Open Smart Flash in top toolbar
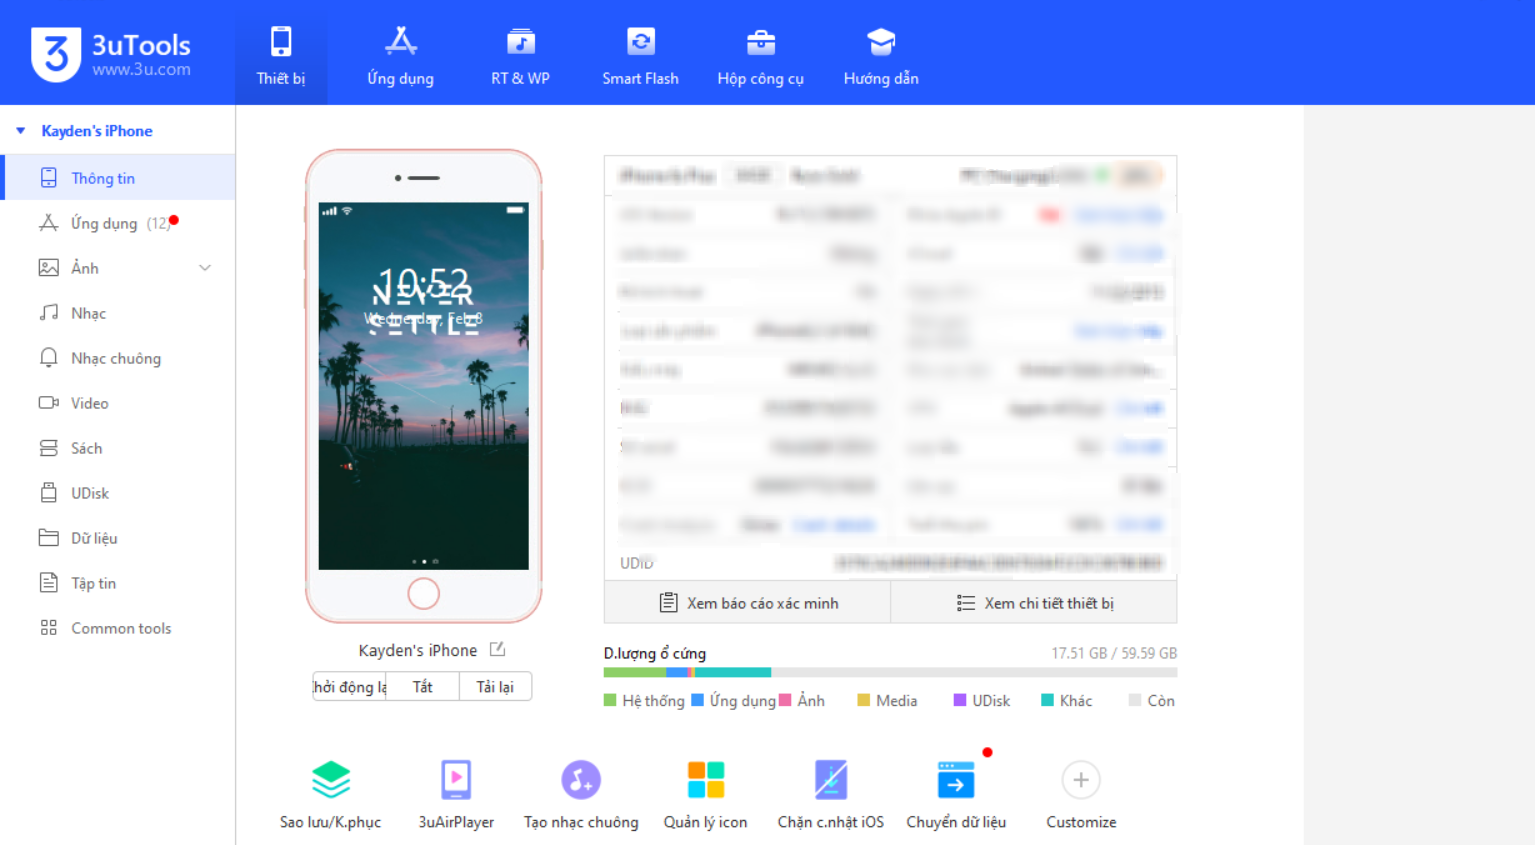Viewport: 1535px width, 845px height. pyautogui.click(x=640, y=55)
